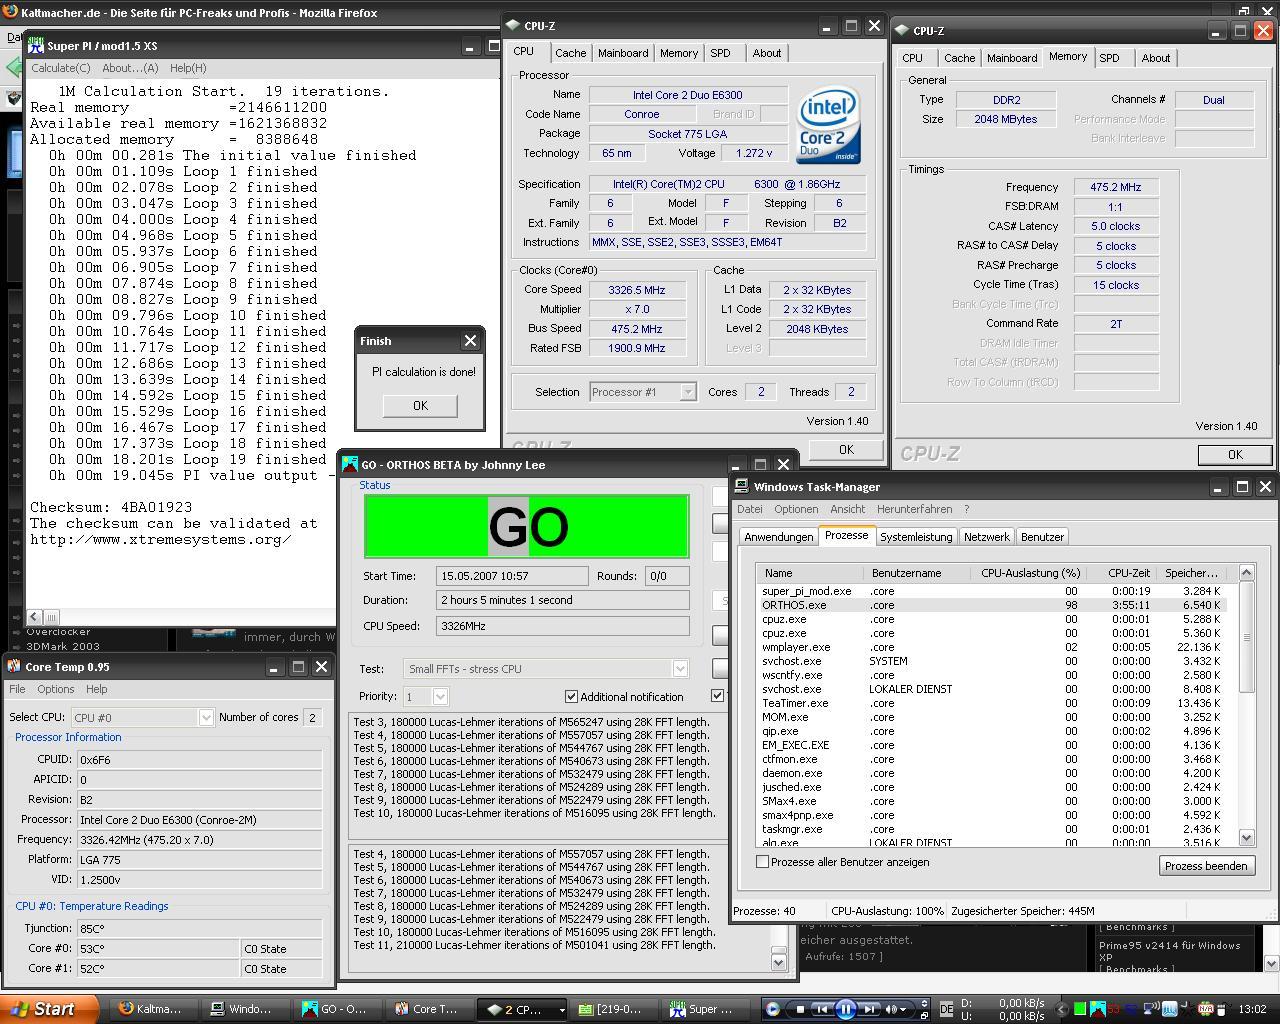
Task: Switch to Core Temp taskbar item
Action: (426, 1009)
